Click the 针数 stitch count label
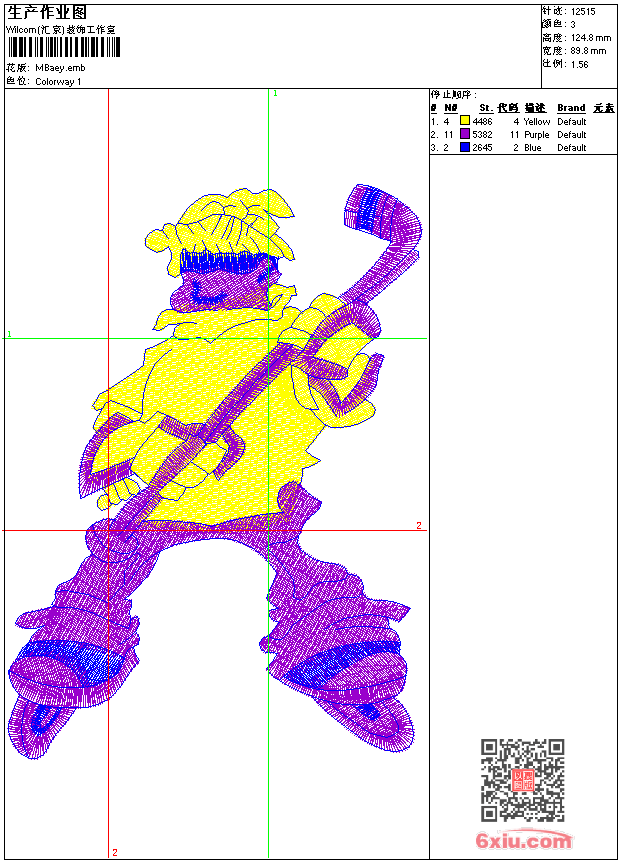 point(554,11)
